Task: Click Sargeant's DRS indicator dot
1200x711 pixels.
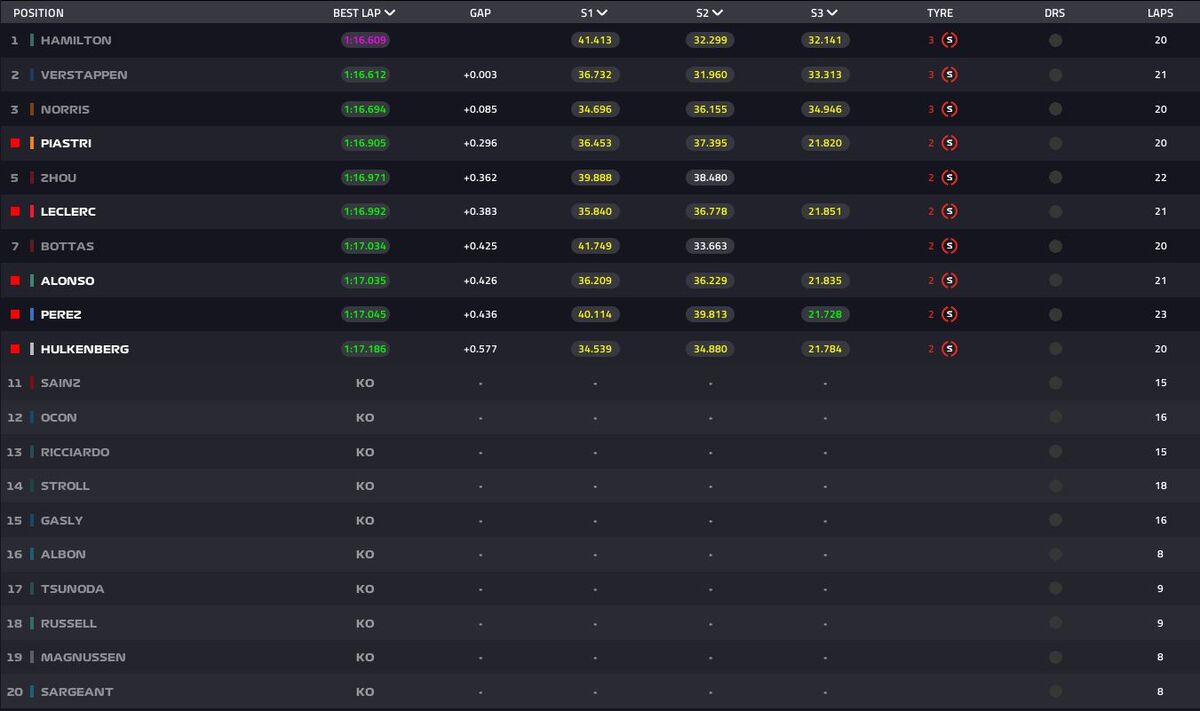Action: [1055, 691]
